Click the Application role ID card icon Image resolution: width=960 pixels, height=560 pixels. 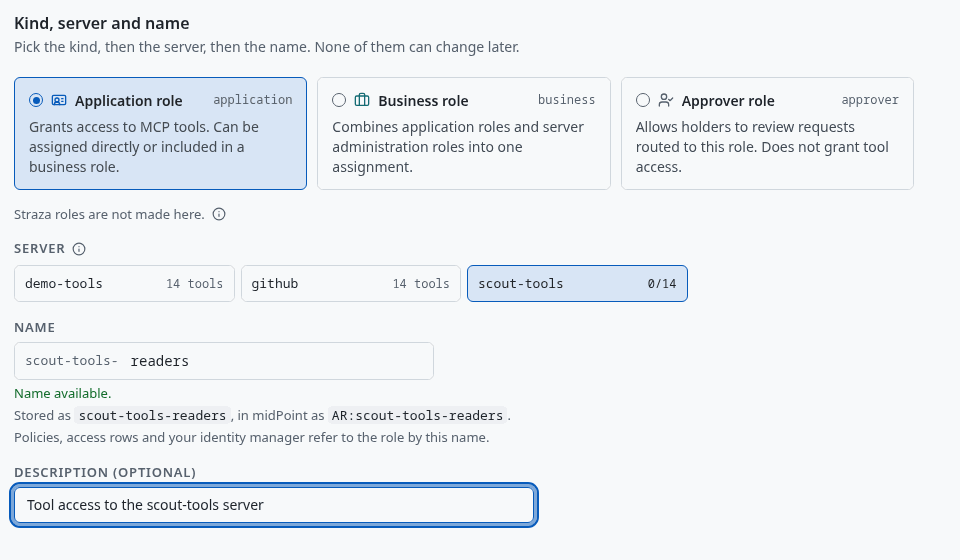[59, 100]
